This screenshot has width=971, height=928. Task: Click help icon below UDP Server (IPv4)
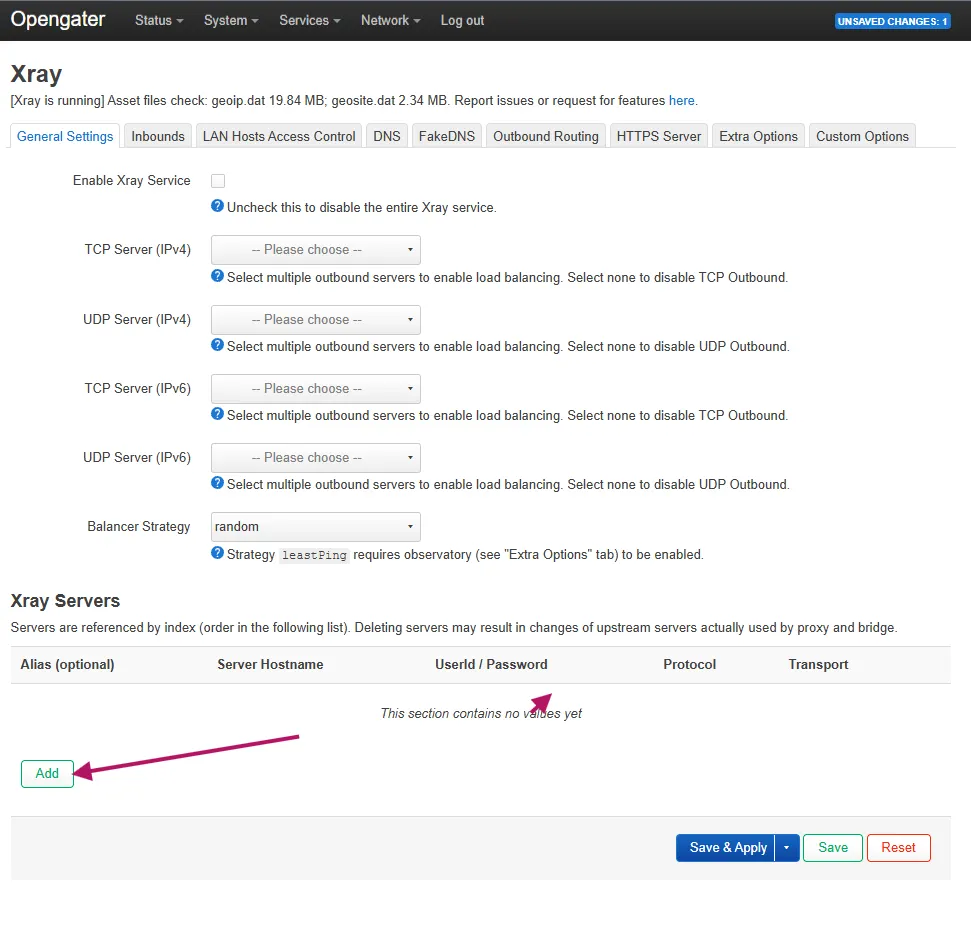[x=217, y=344]
